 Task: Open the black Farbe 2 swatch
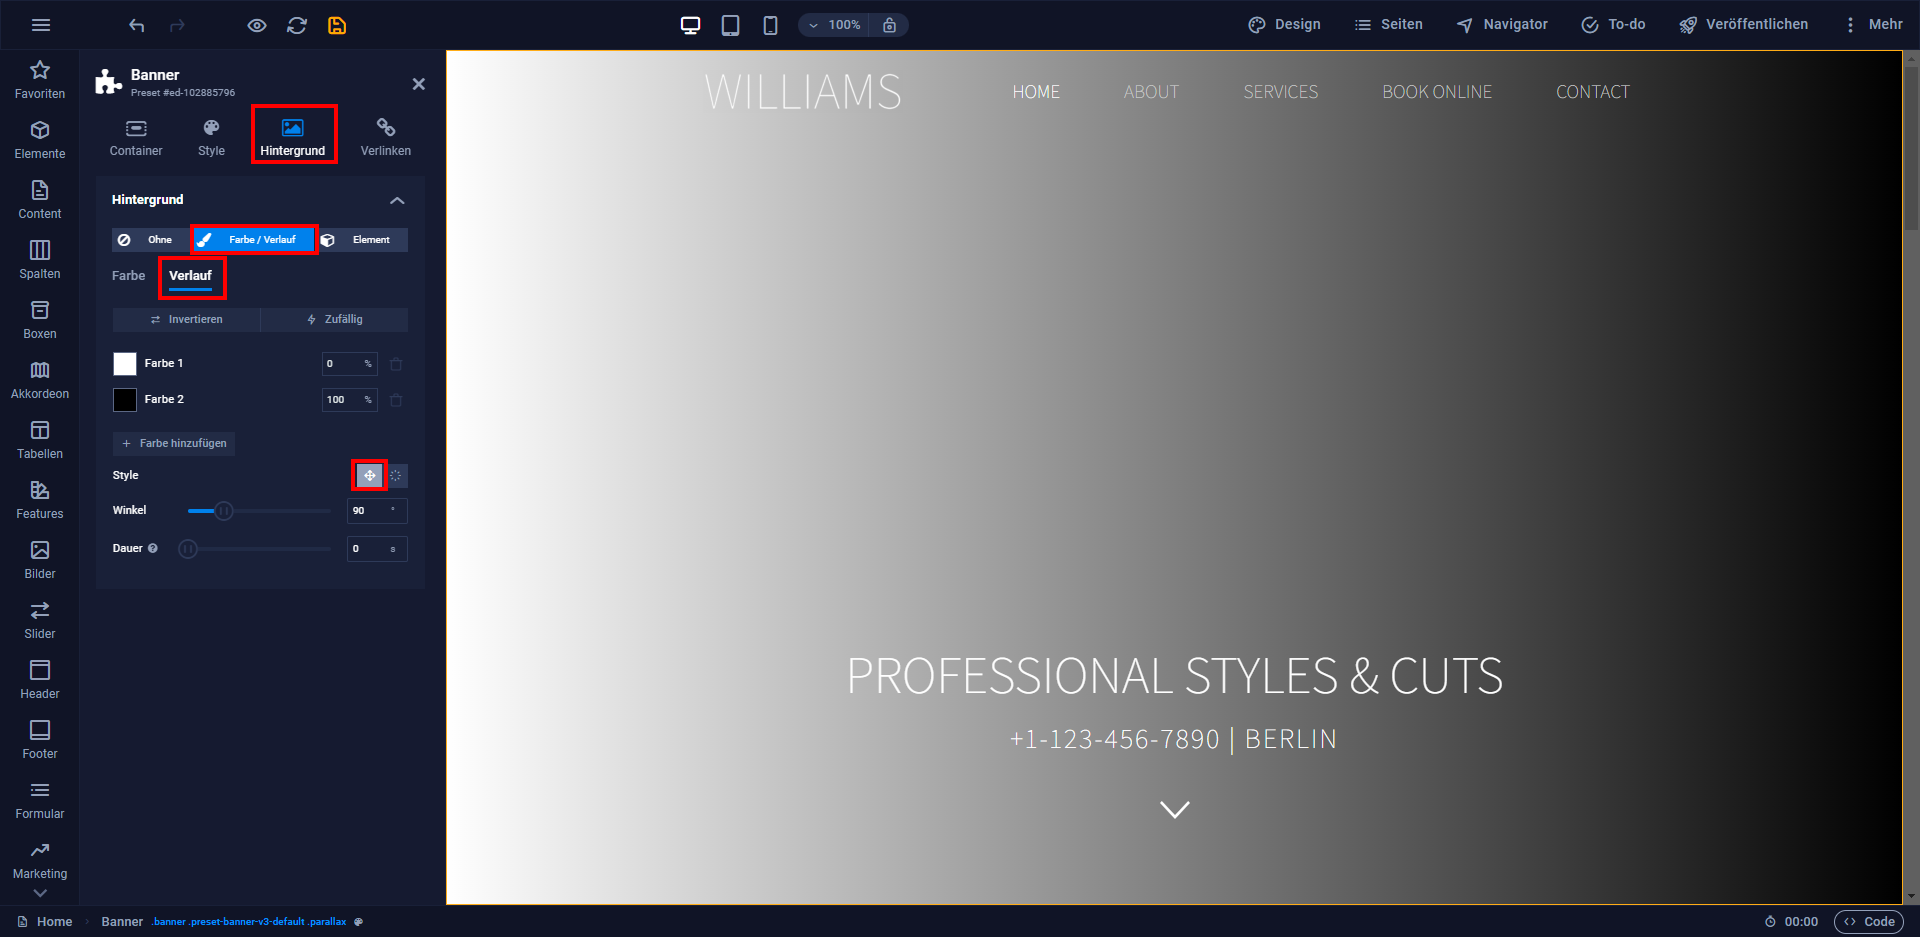coord(125,400)
